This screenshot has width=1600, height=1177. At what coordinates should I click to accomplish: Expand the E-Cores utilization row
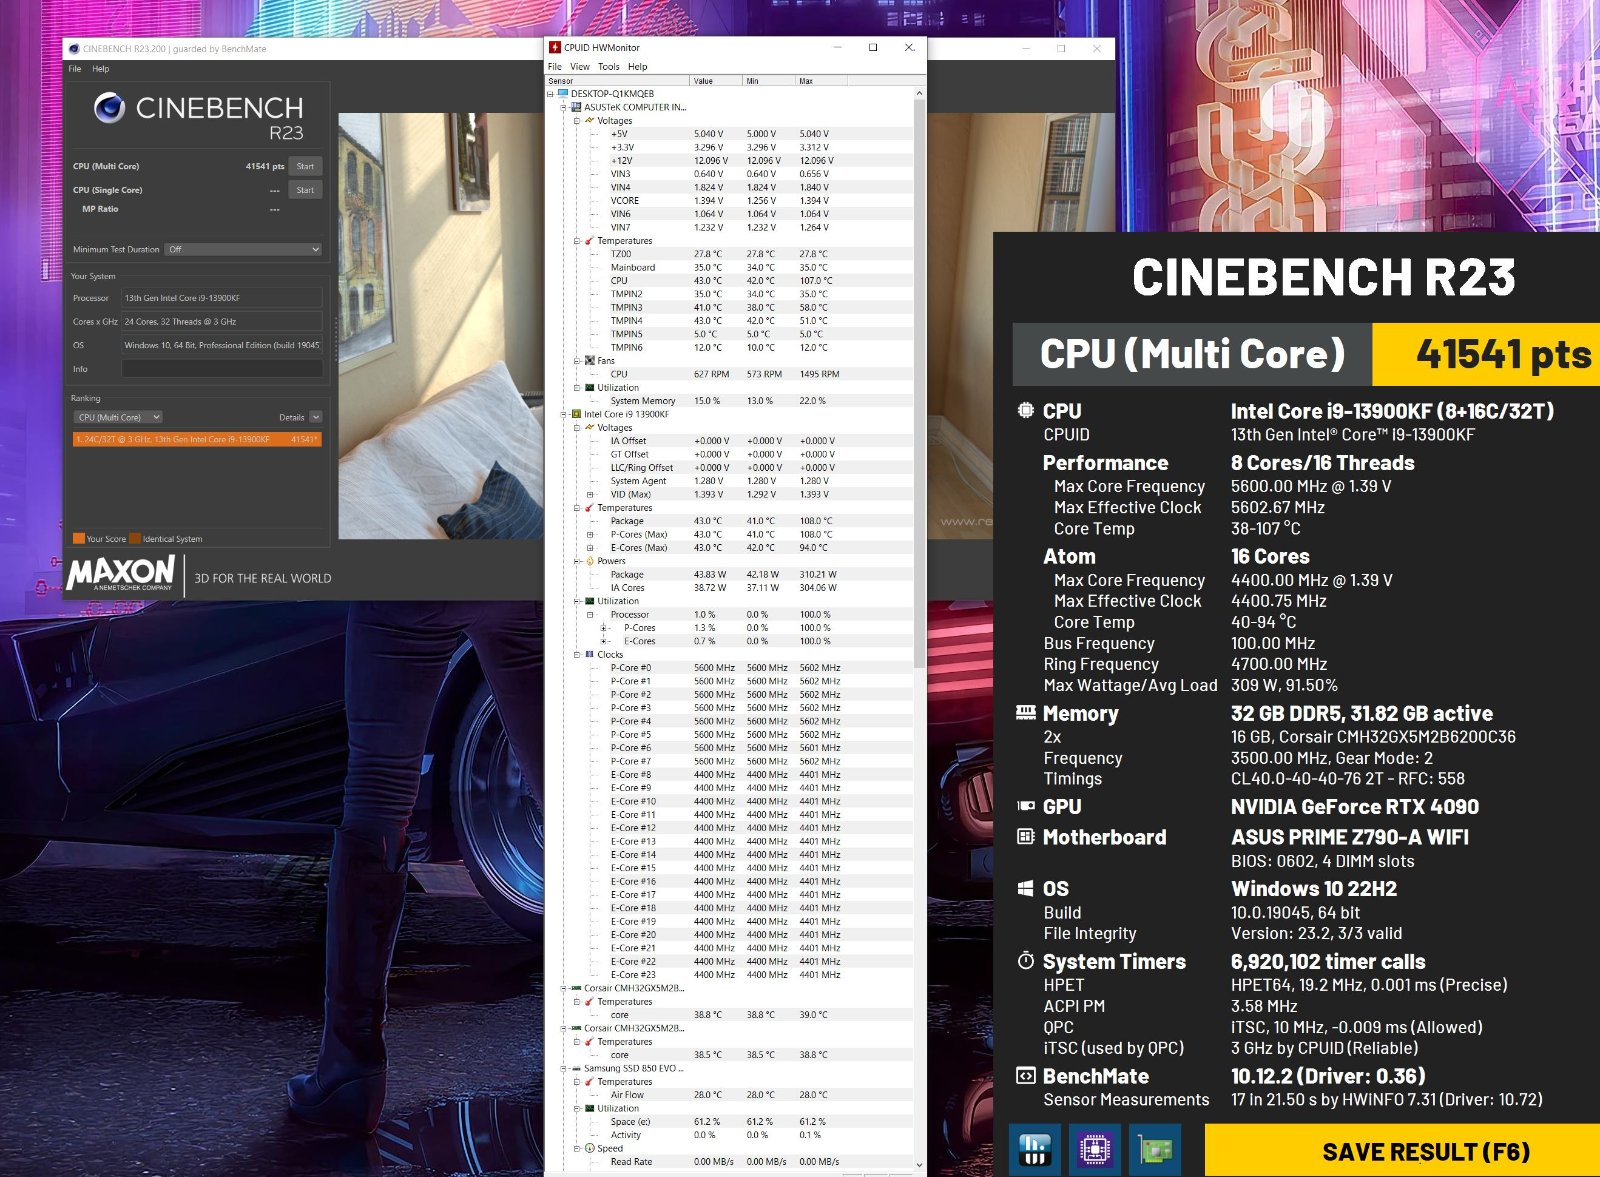[603, 641]
